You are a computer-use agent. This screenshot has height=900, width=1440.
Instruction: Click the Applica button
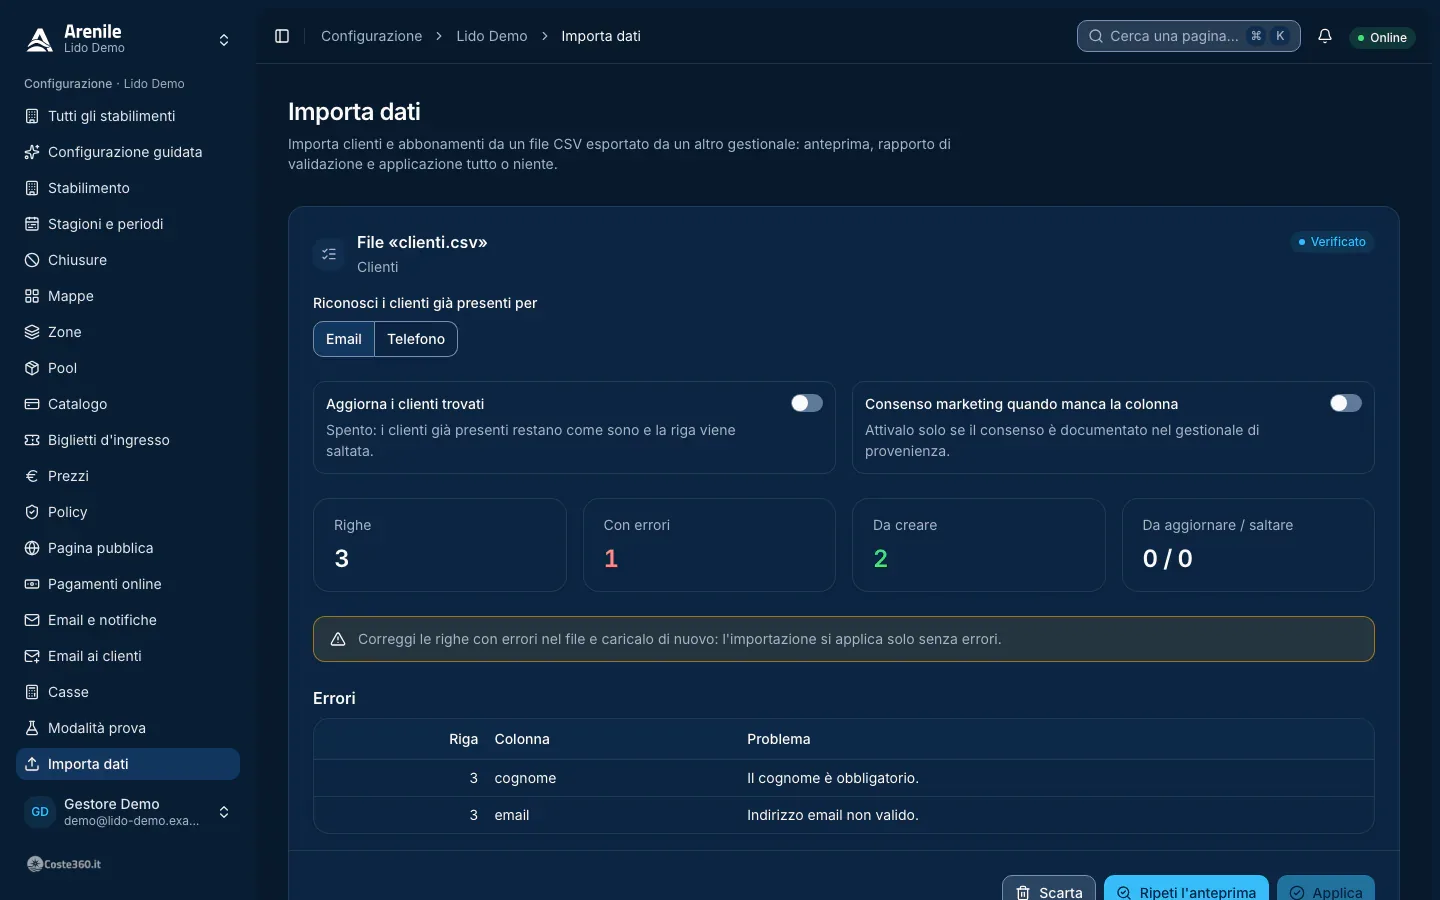pos(1326,888)
